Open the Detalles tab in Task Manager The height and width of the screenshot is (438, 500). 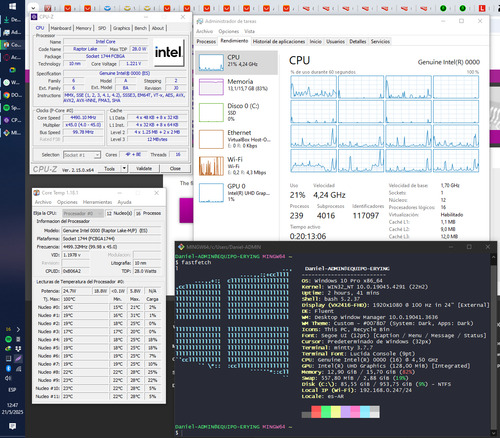358,41
